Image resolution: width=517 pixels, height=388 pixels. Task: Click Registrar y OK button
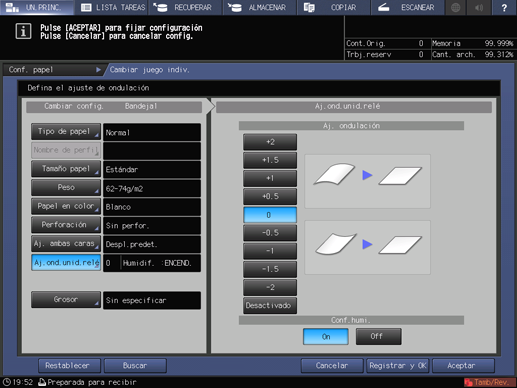coord(398,366)
